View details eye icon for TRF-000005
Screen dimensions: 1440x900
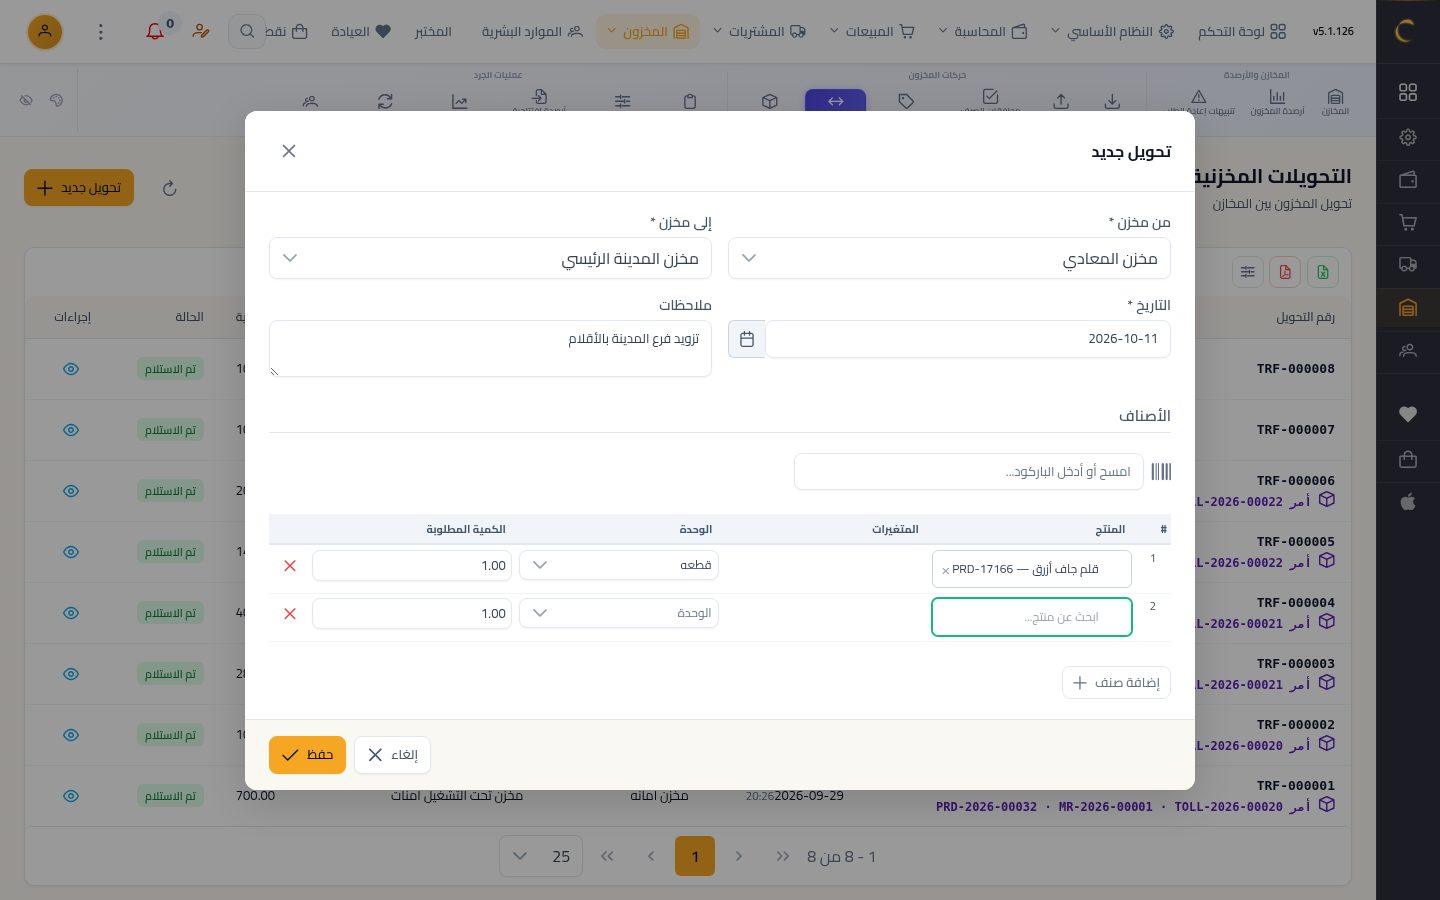(x=71, y=552)
